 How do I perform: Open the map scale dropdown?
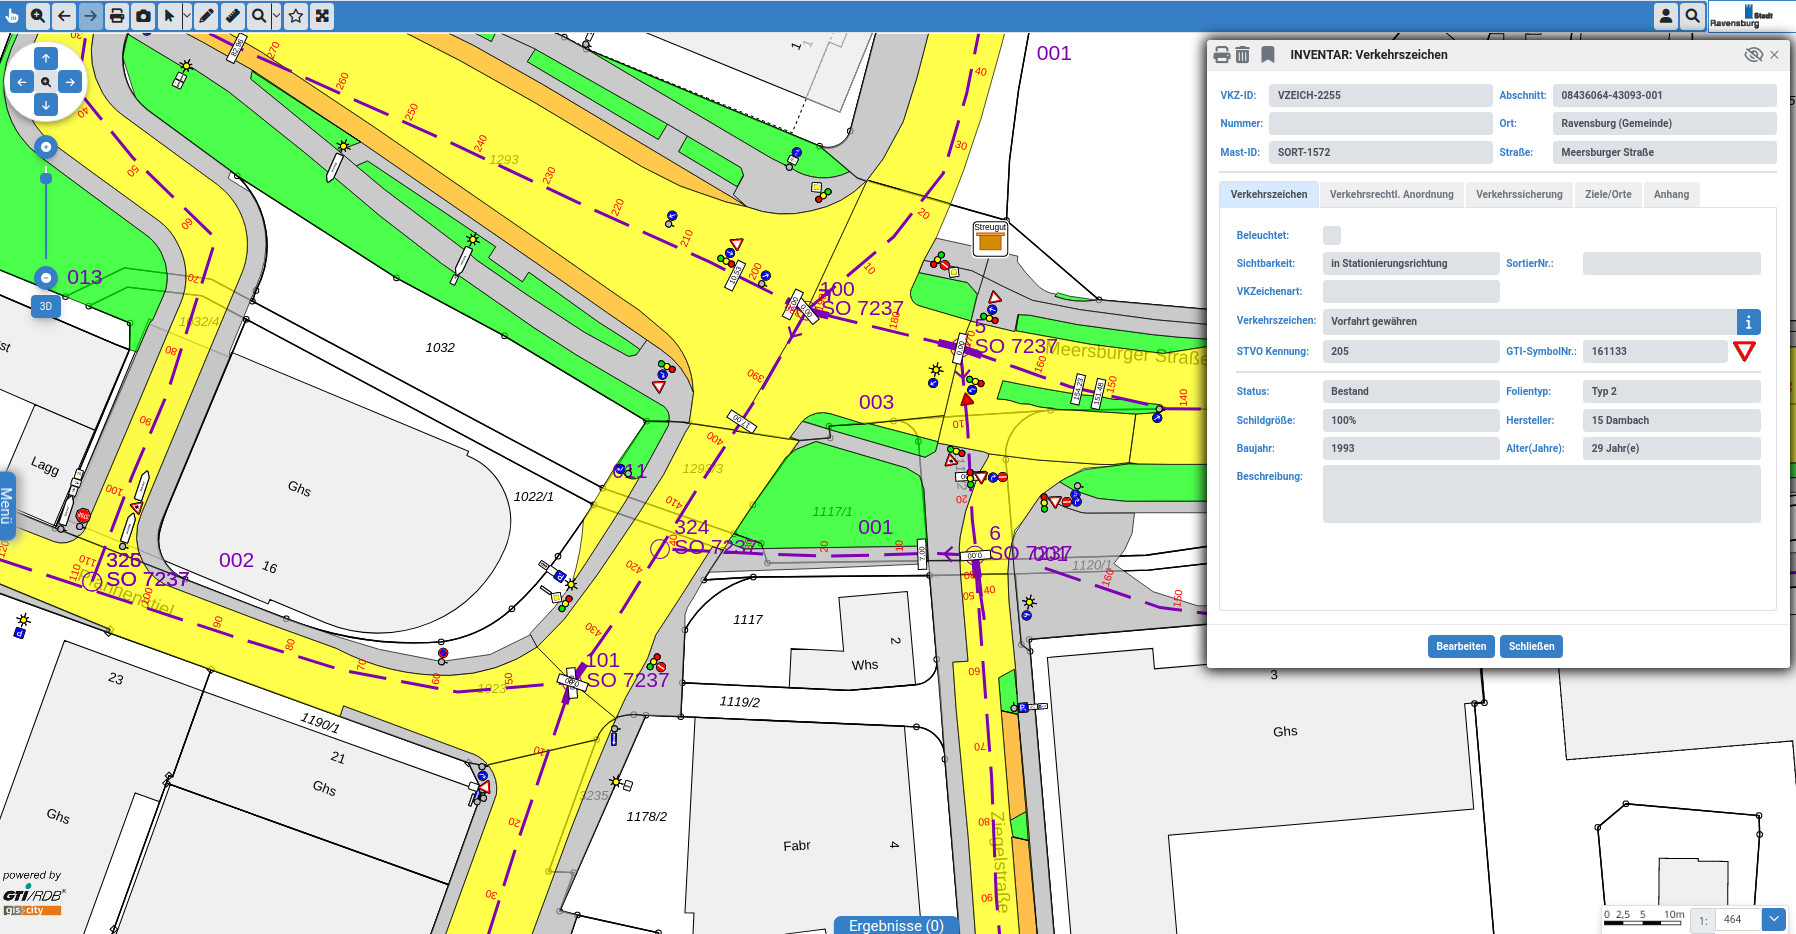(1774, 919)
